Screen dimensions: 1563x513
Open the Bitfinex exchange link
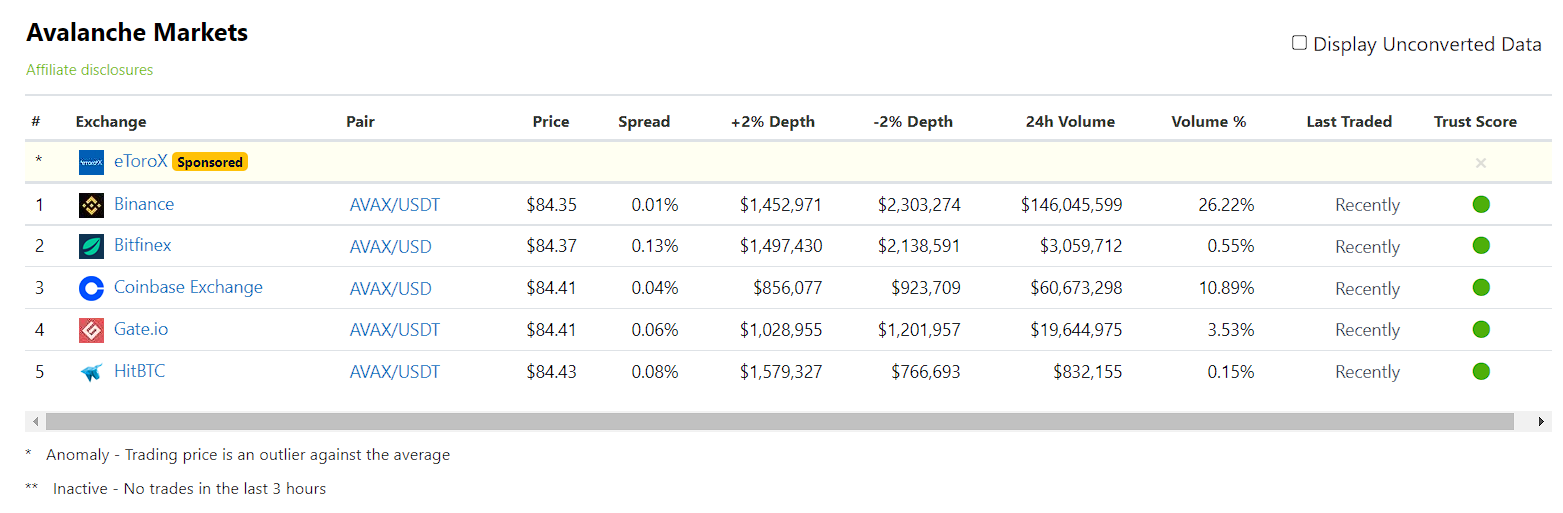143,245
